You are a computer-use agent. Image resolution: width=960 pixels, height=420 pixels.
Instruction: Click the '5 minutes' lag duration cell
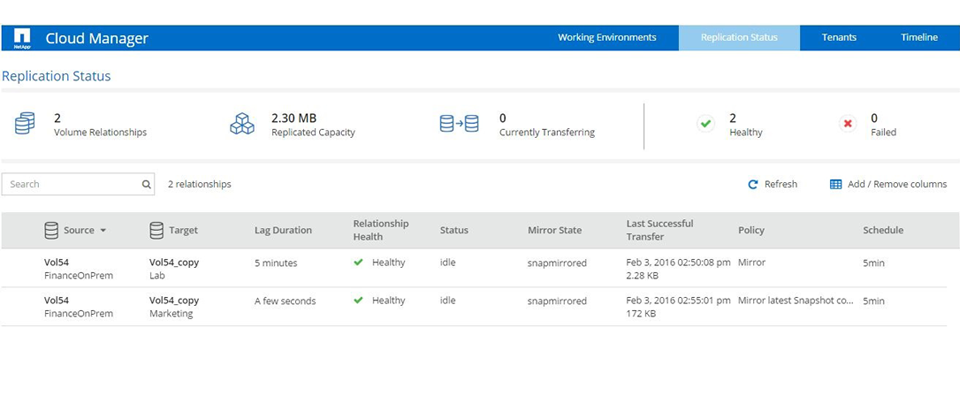(x=276, y=263)
